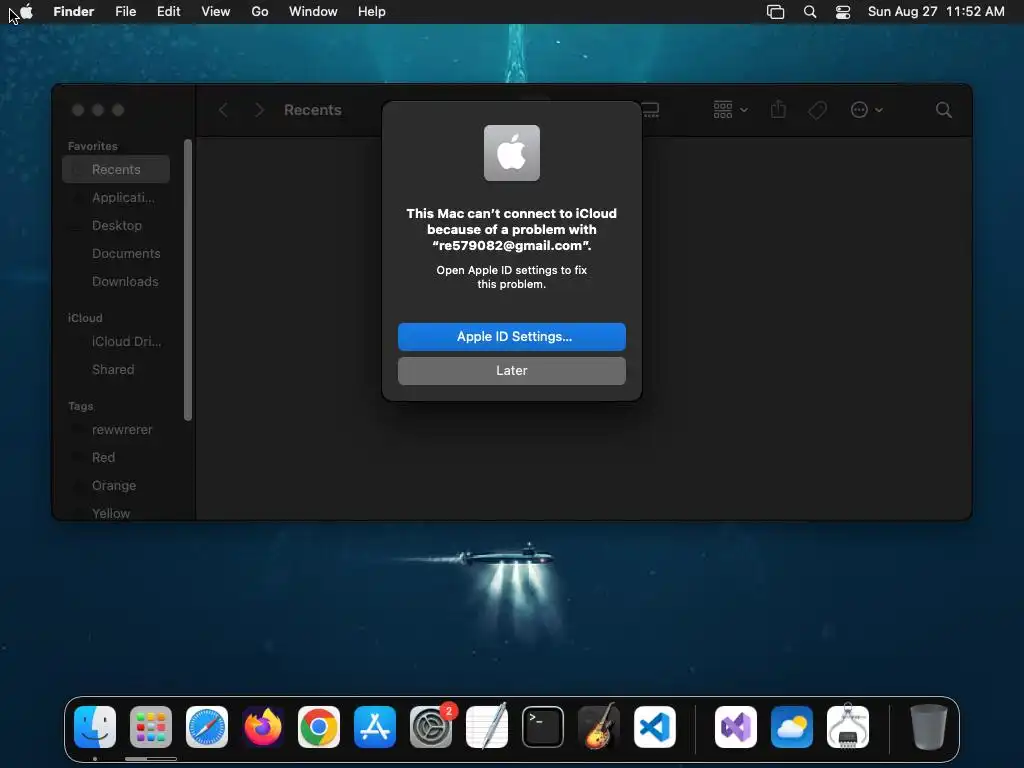Select Shared in Finder sidebar
This screenshot has width=1024, height=768.
pyautogui.click(x=116, y=370)
